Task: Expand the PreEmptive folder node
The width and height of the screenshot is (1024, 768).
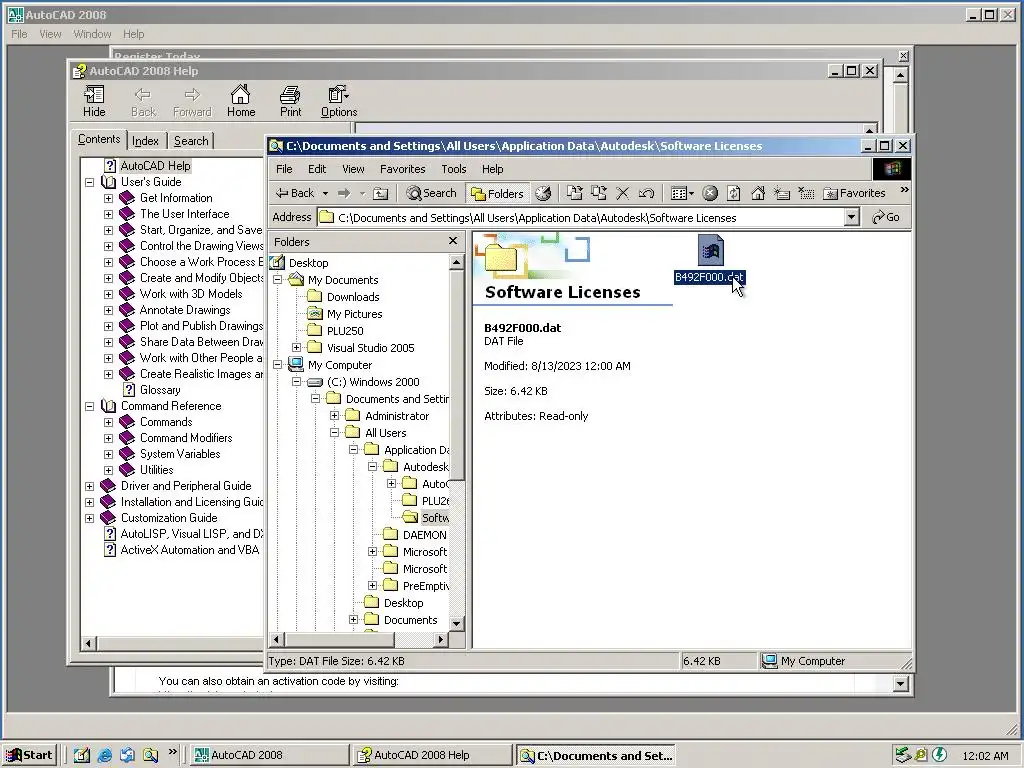Action: click(372, 586)
